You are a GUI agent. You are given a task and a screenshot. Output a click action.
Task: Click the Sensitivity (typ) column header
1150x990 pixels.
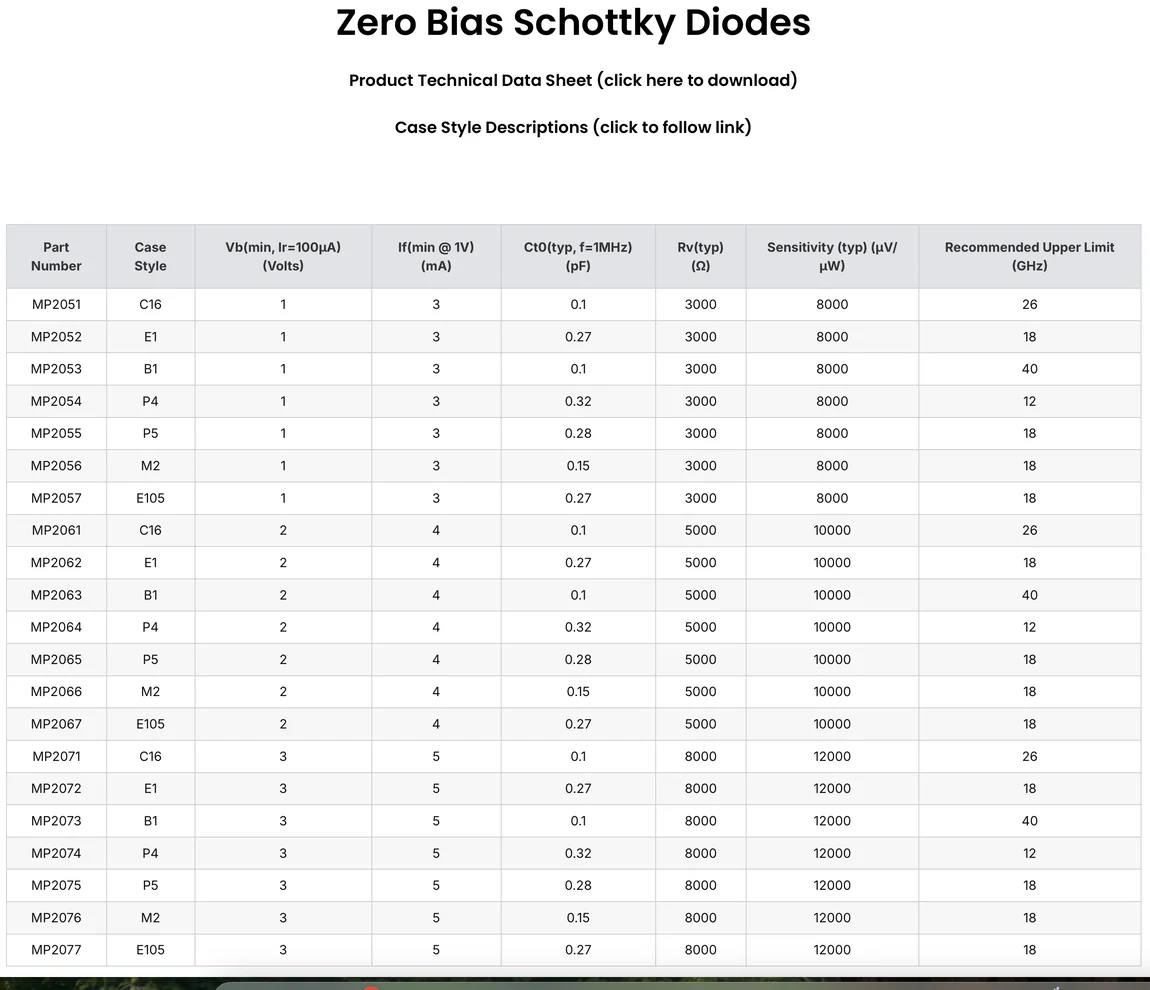tap(832, 256)
